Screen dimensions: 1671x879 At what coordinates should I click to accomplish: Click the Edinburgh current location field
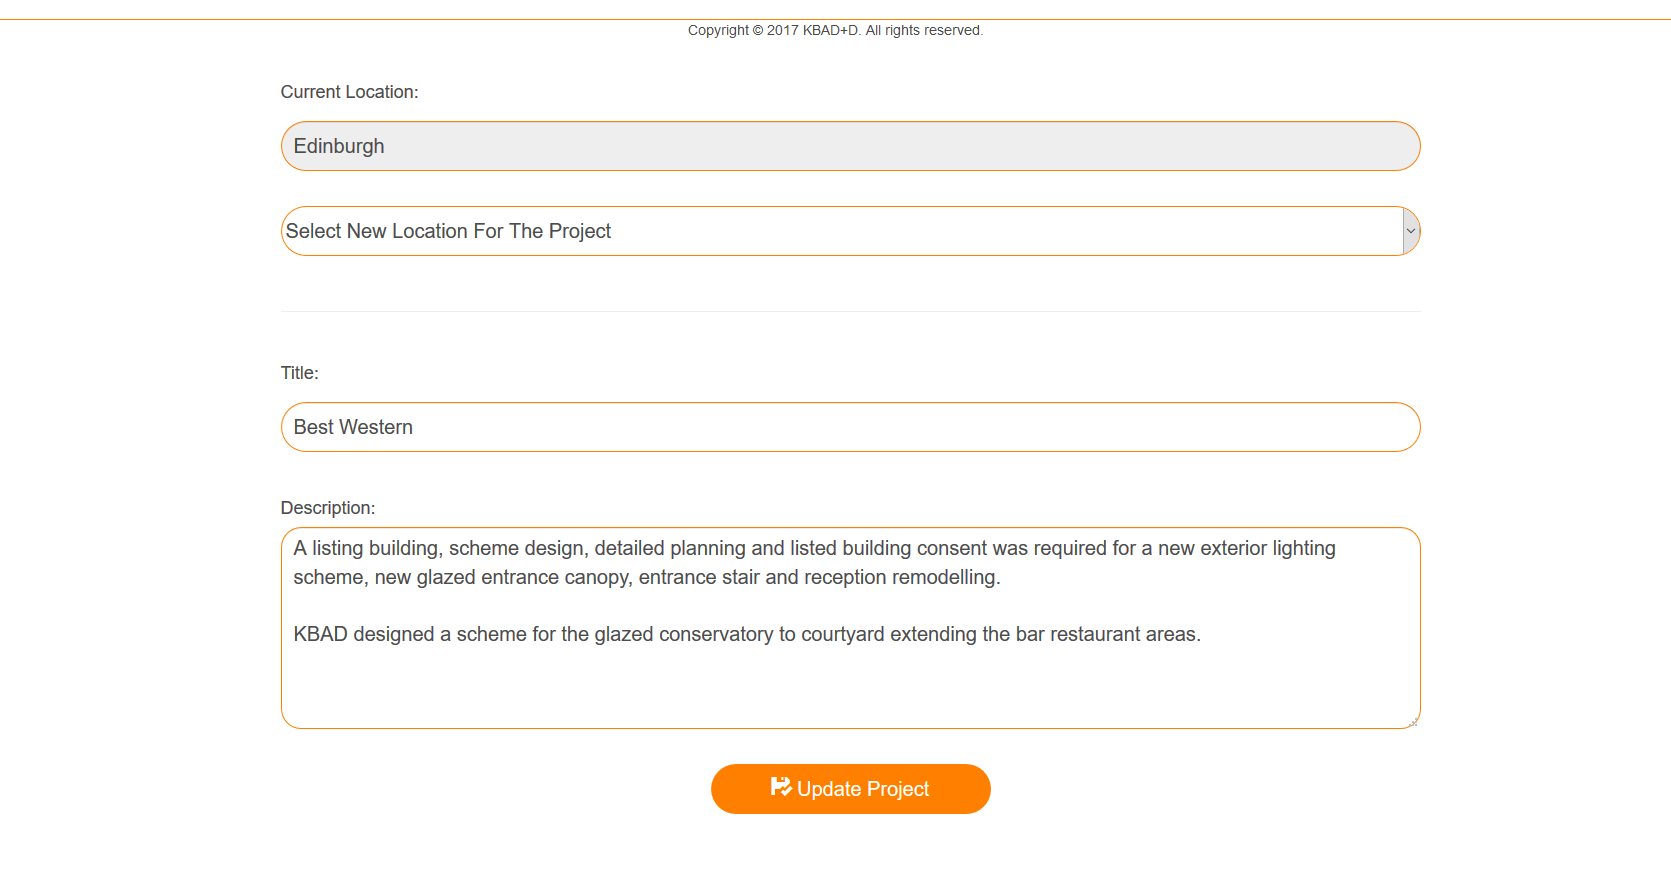850,146
